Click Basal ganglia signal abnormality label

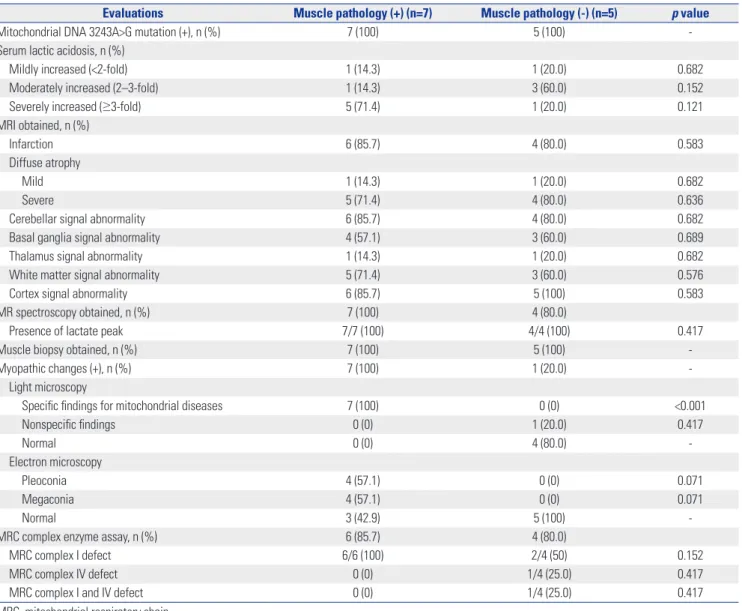pyautogui.click(x=85, y=238)
